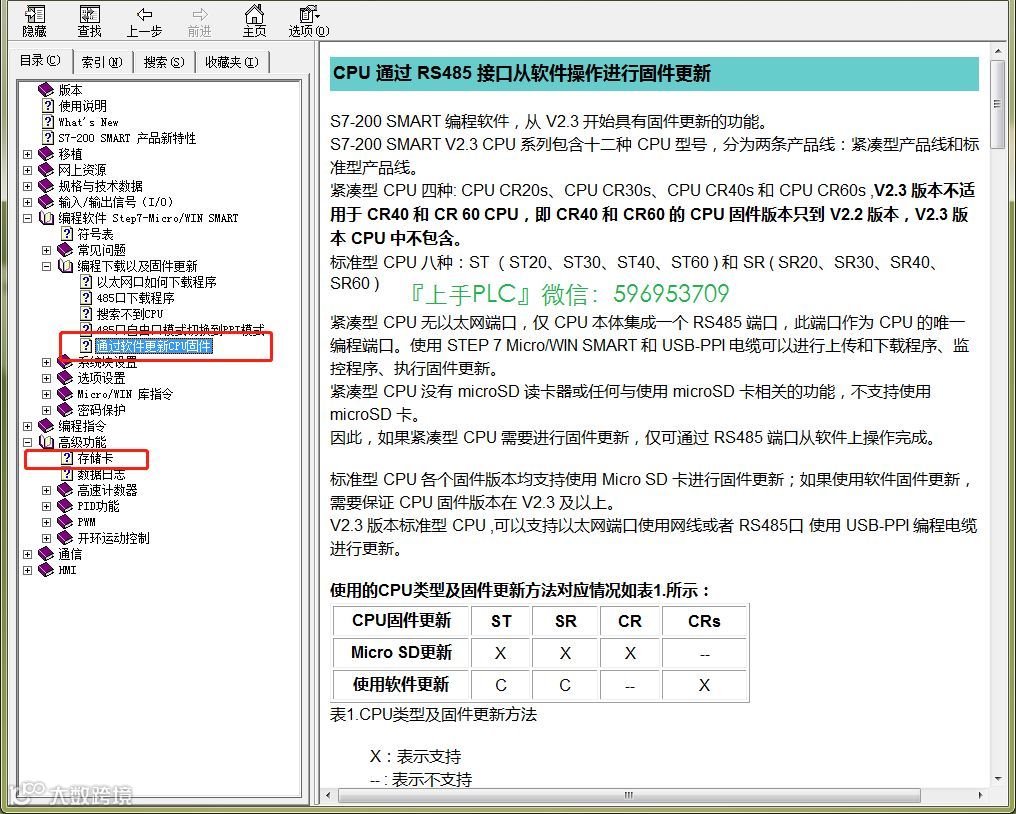Click the vertical scrollbar thumb
This screenshot has width=1016, height=814.
(998, 104)
